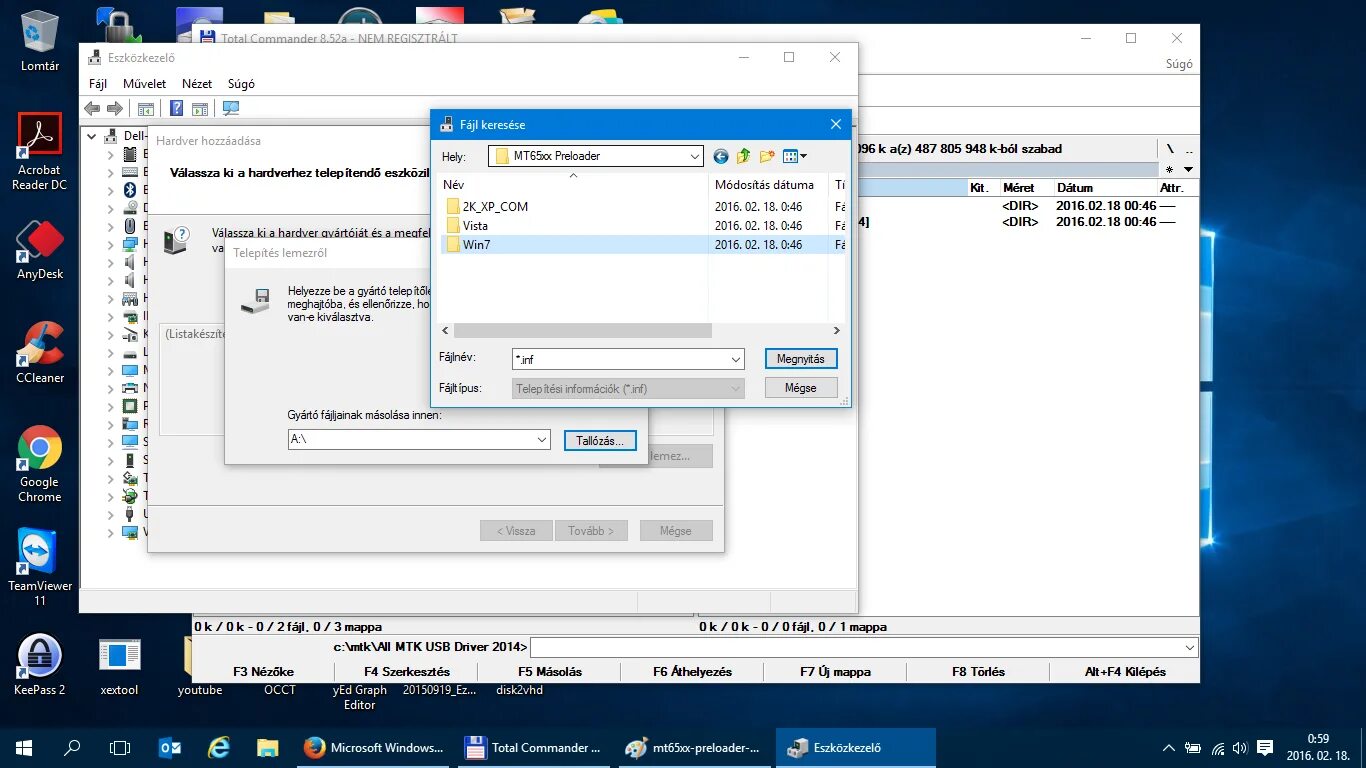
Task: Open the Nézet menu in Eszközkezelő
Action: click(197, 84)
